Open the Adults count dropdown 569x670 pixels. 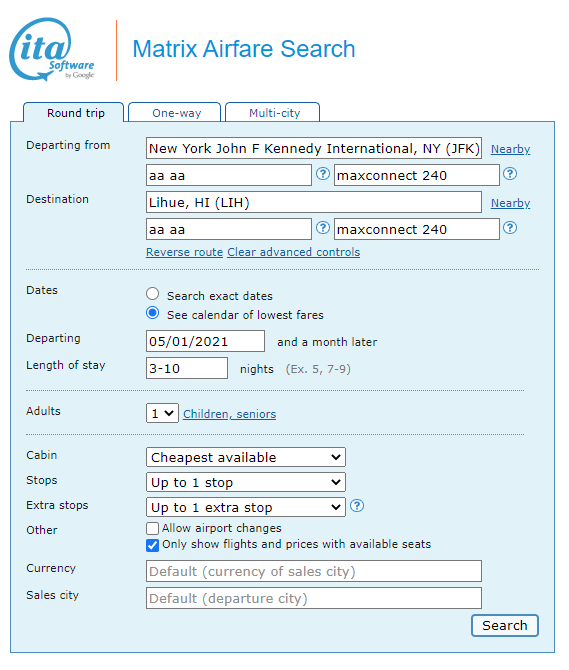coord(162,413)
